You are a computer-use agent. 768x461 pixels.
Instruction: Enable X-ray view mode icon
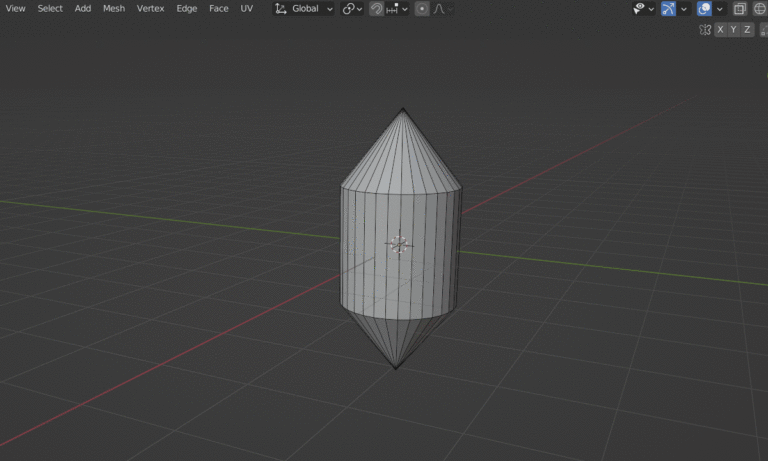click(739, 9)
